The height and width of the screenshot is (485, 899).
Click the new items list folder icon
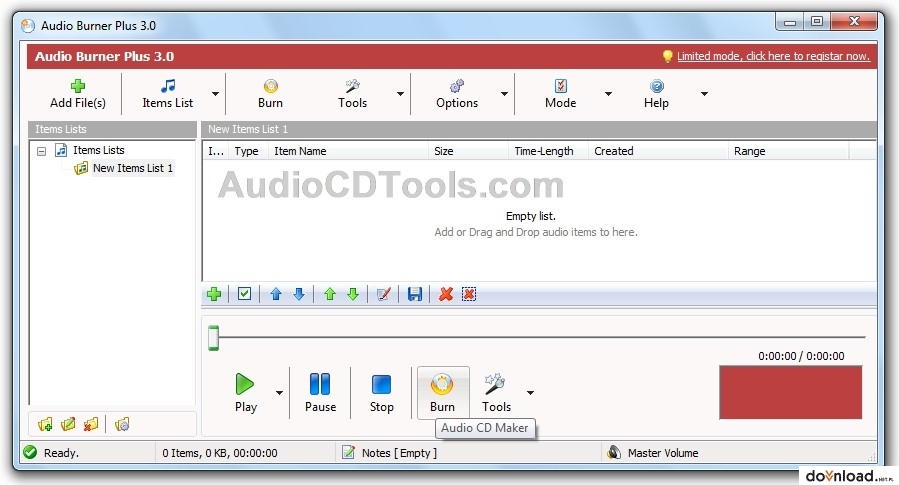click(45, 424)
